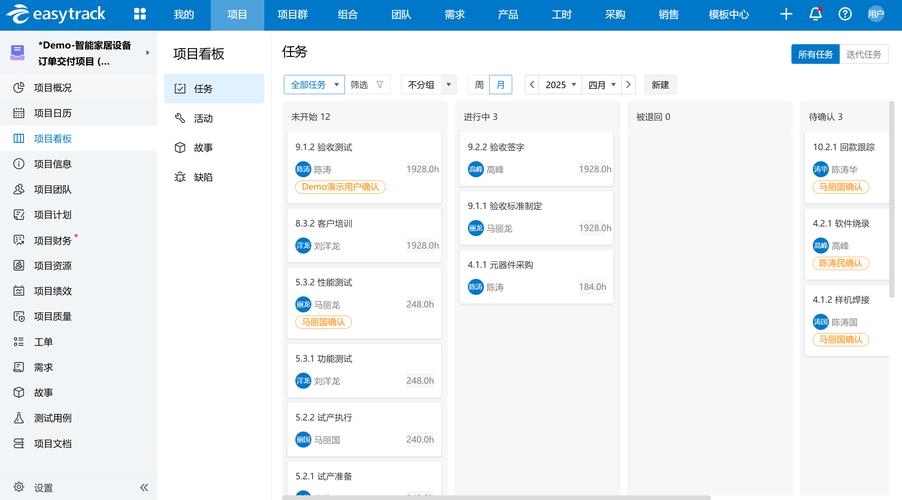Click the 项目文档 document stack icon
This screenshot has width=902, height=500.
[x=19, y=443]
